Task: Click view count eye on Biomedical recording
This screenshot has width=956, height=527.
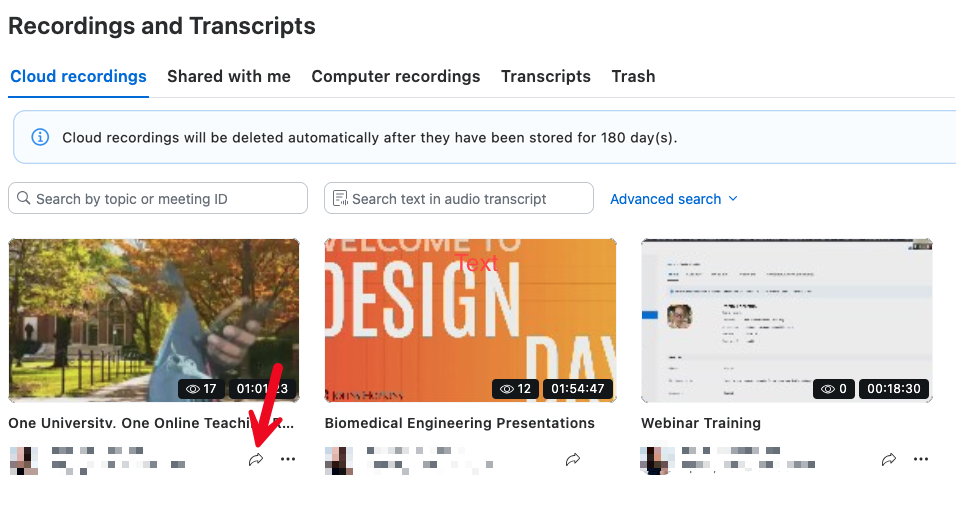Action: click(x=507, y=389)
